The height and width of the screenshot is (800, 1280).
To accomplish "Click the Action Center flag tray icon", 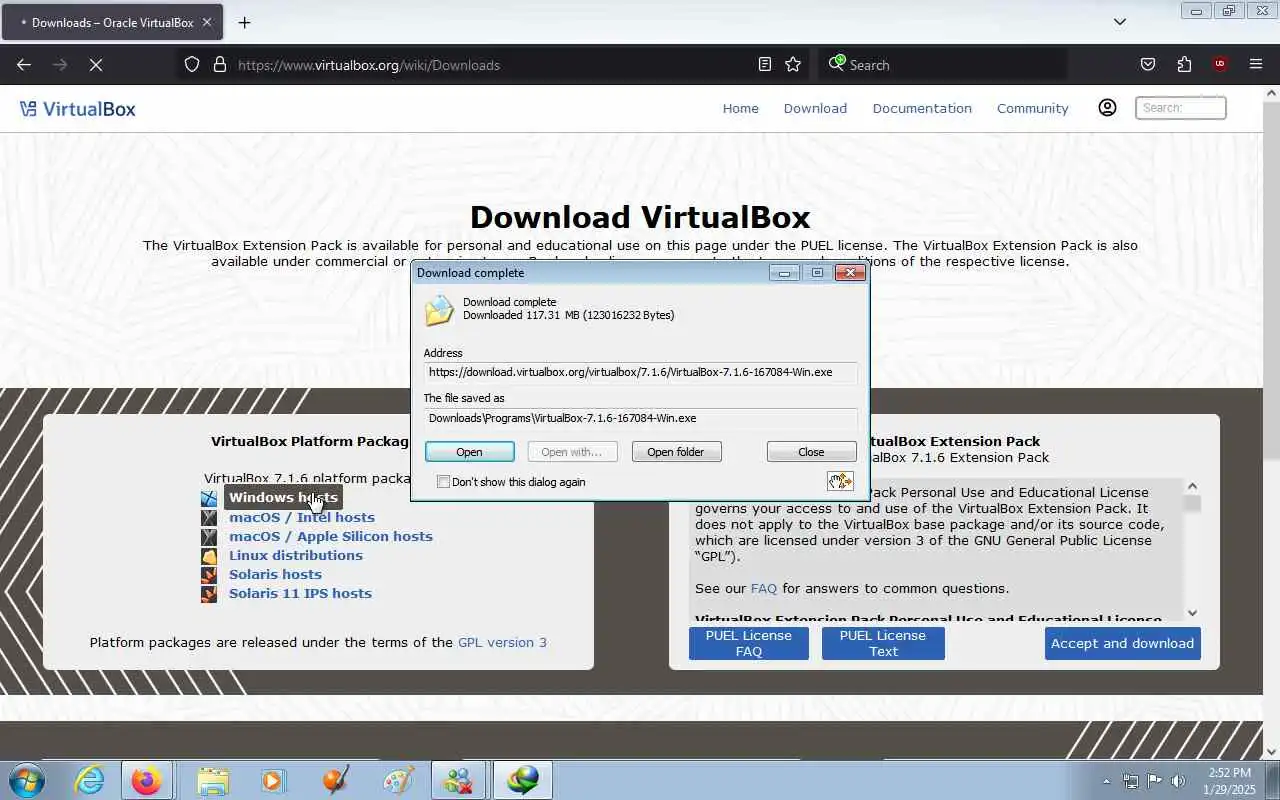I will click(x=1154, y=781).
